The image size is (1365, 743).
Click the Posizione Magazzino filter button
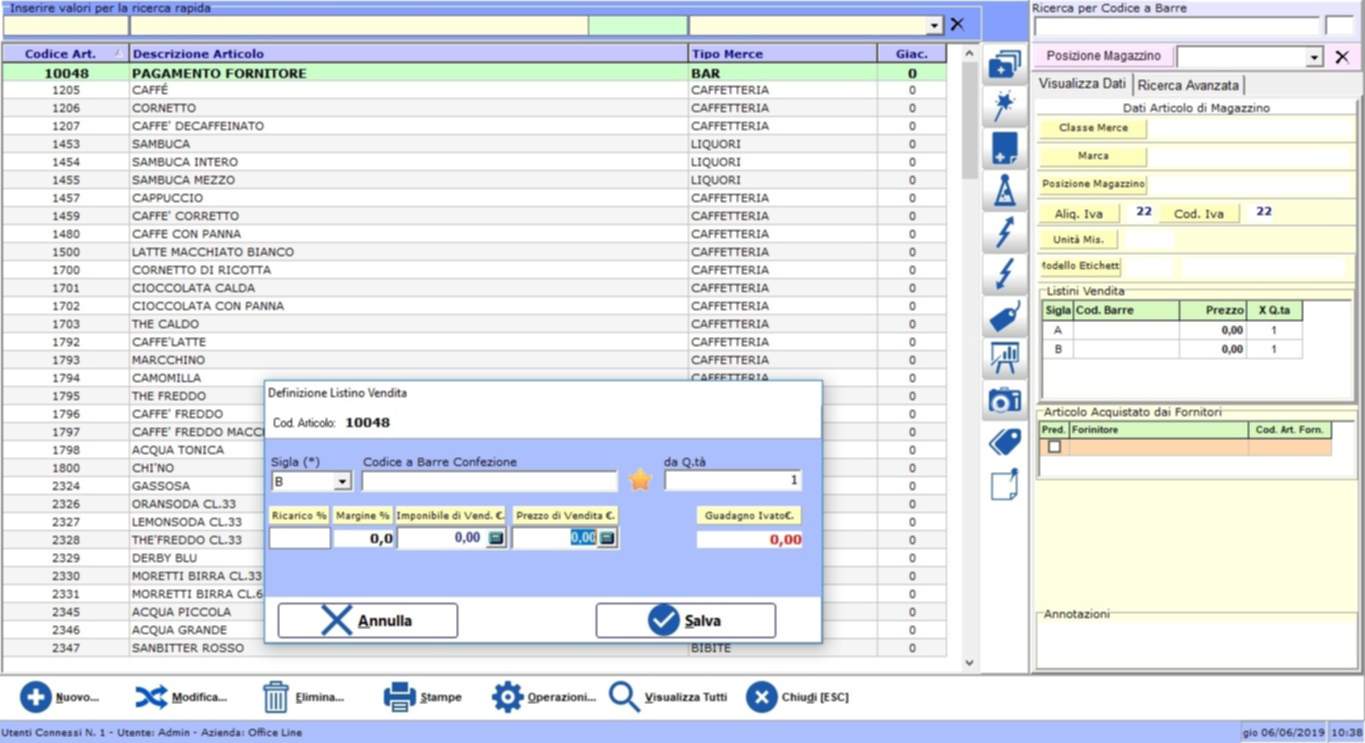click(x=1104, y=56)
